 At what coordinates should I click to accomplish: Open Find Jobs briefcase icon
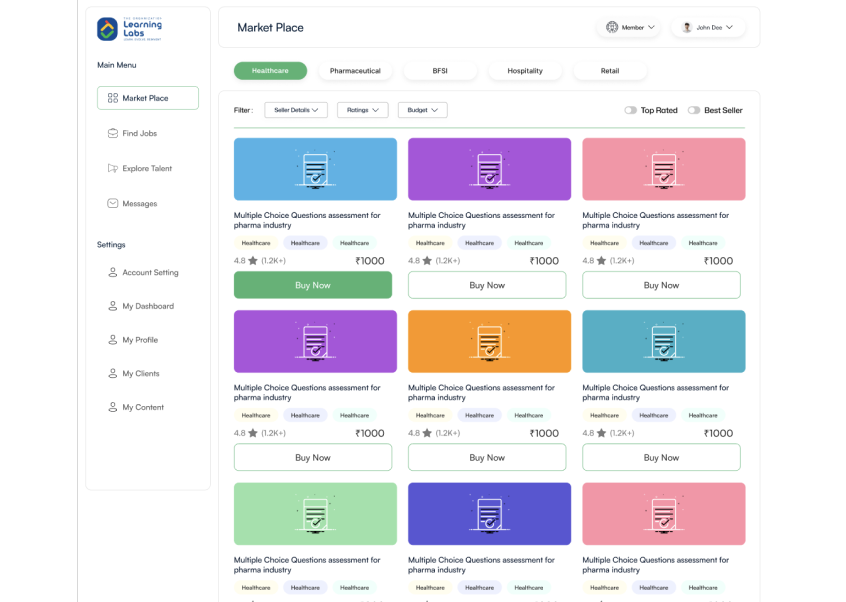[113, 133]
